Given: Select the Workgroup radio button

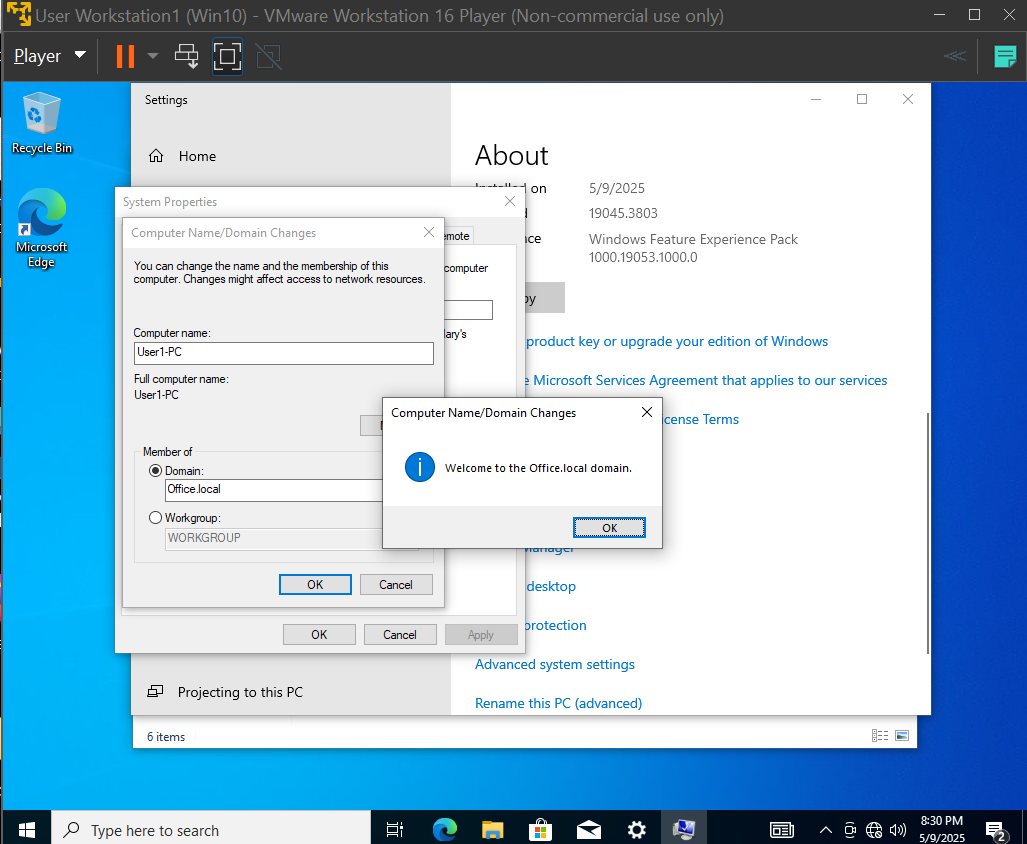Looking at the screenshot, I should (155, 518).
